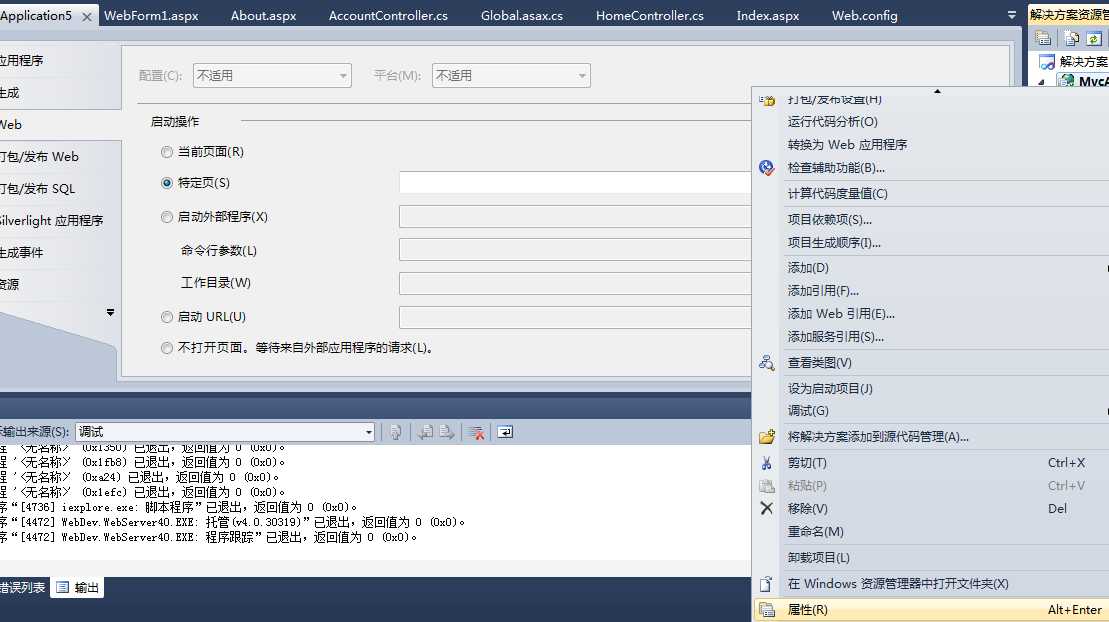Viewport: 1109px width, 622px height.
Task: Click the accessibility checker icon beside 检查辅助功能
Action: coord(767,168)
